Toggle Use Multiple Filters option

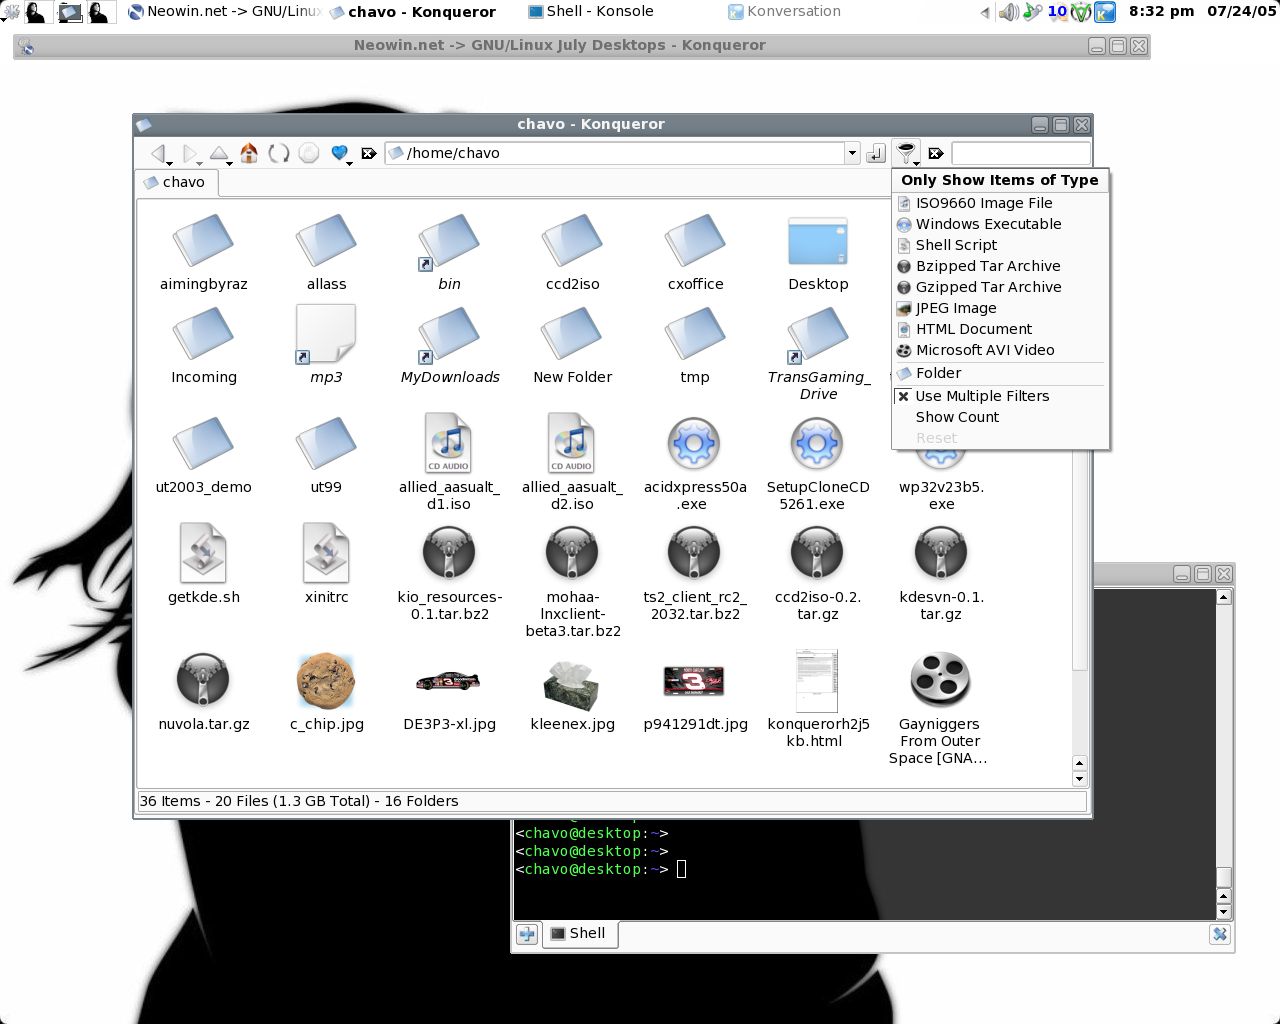(982, 396)
